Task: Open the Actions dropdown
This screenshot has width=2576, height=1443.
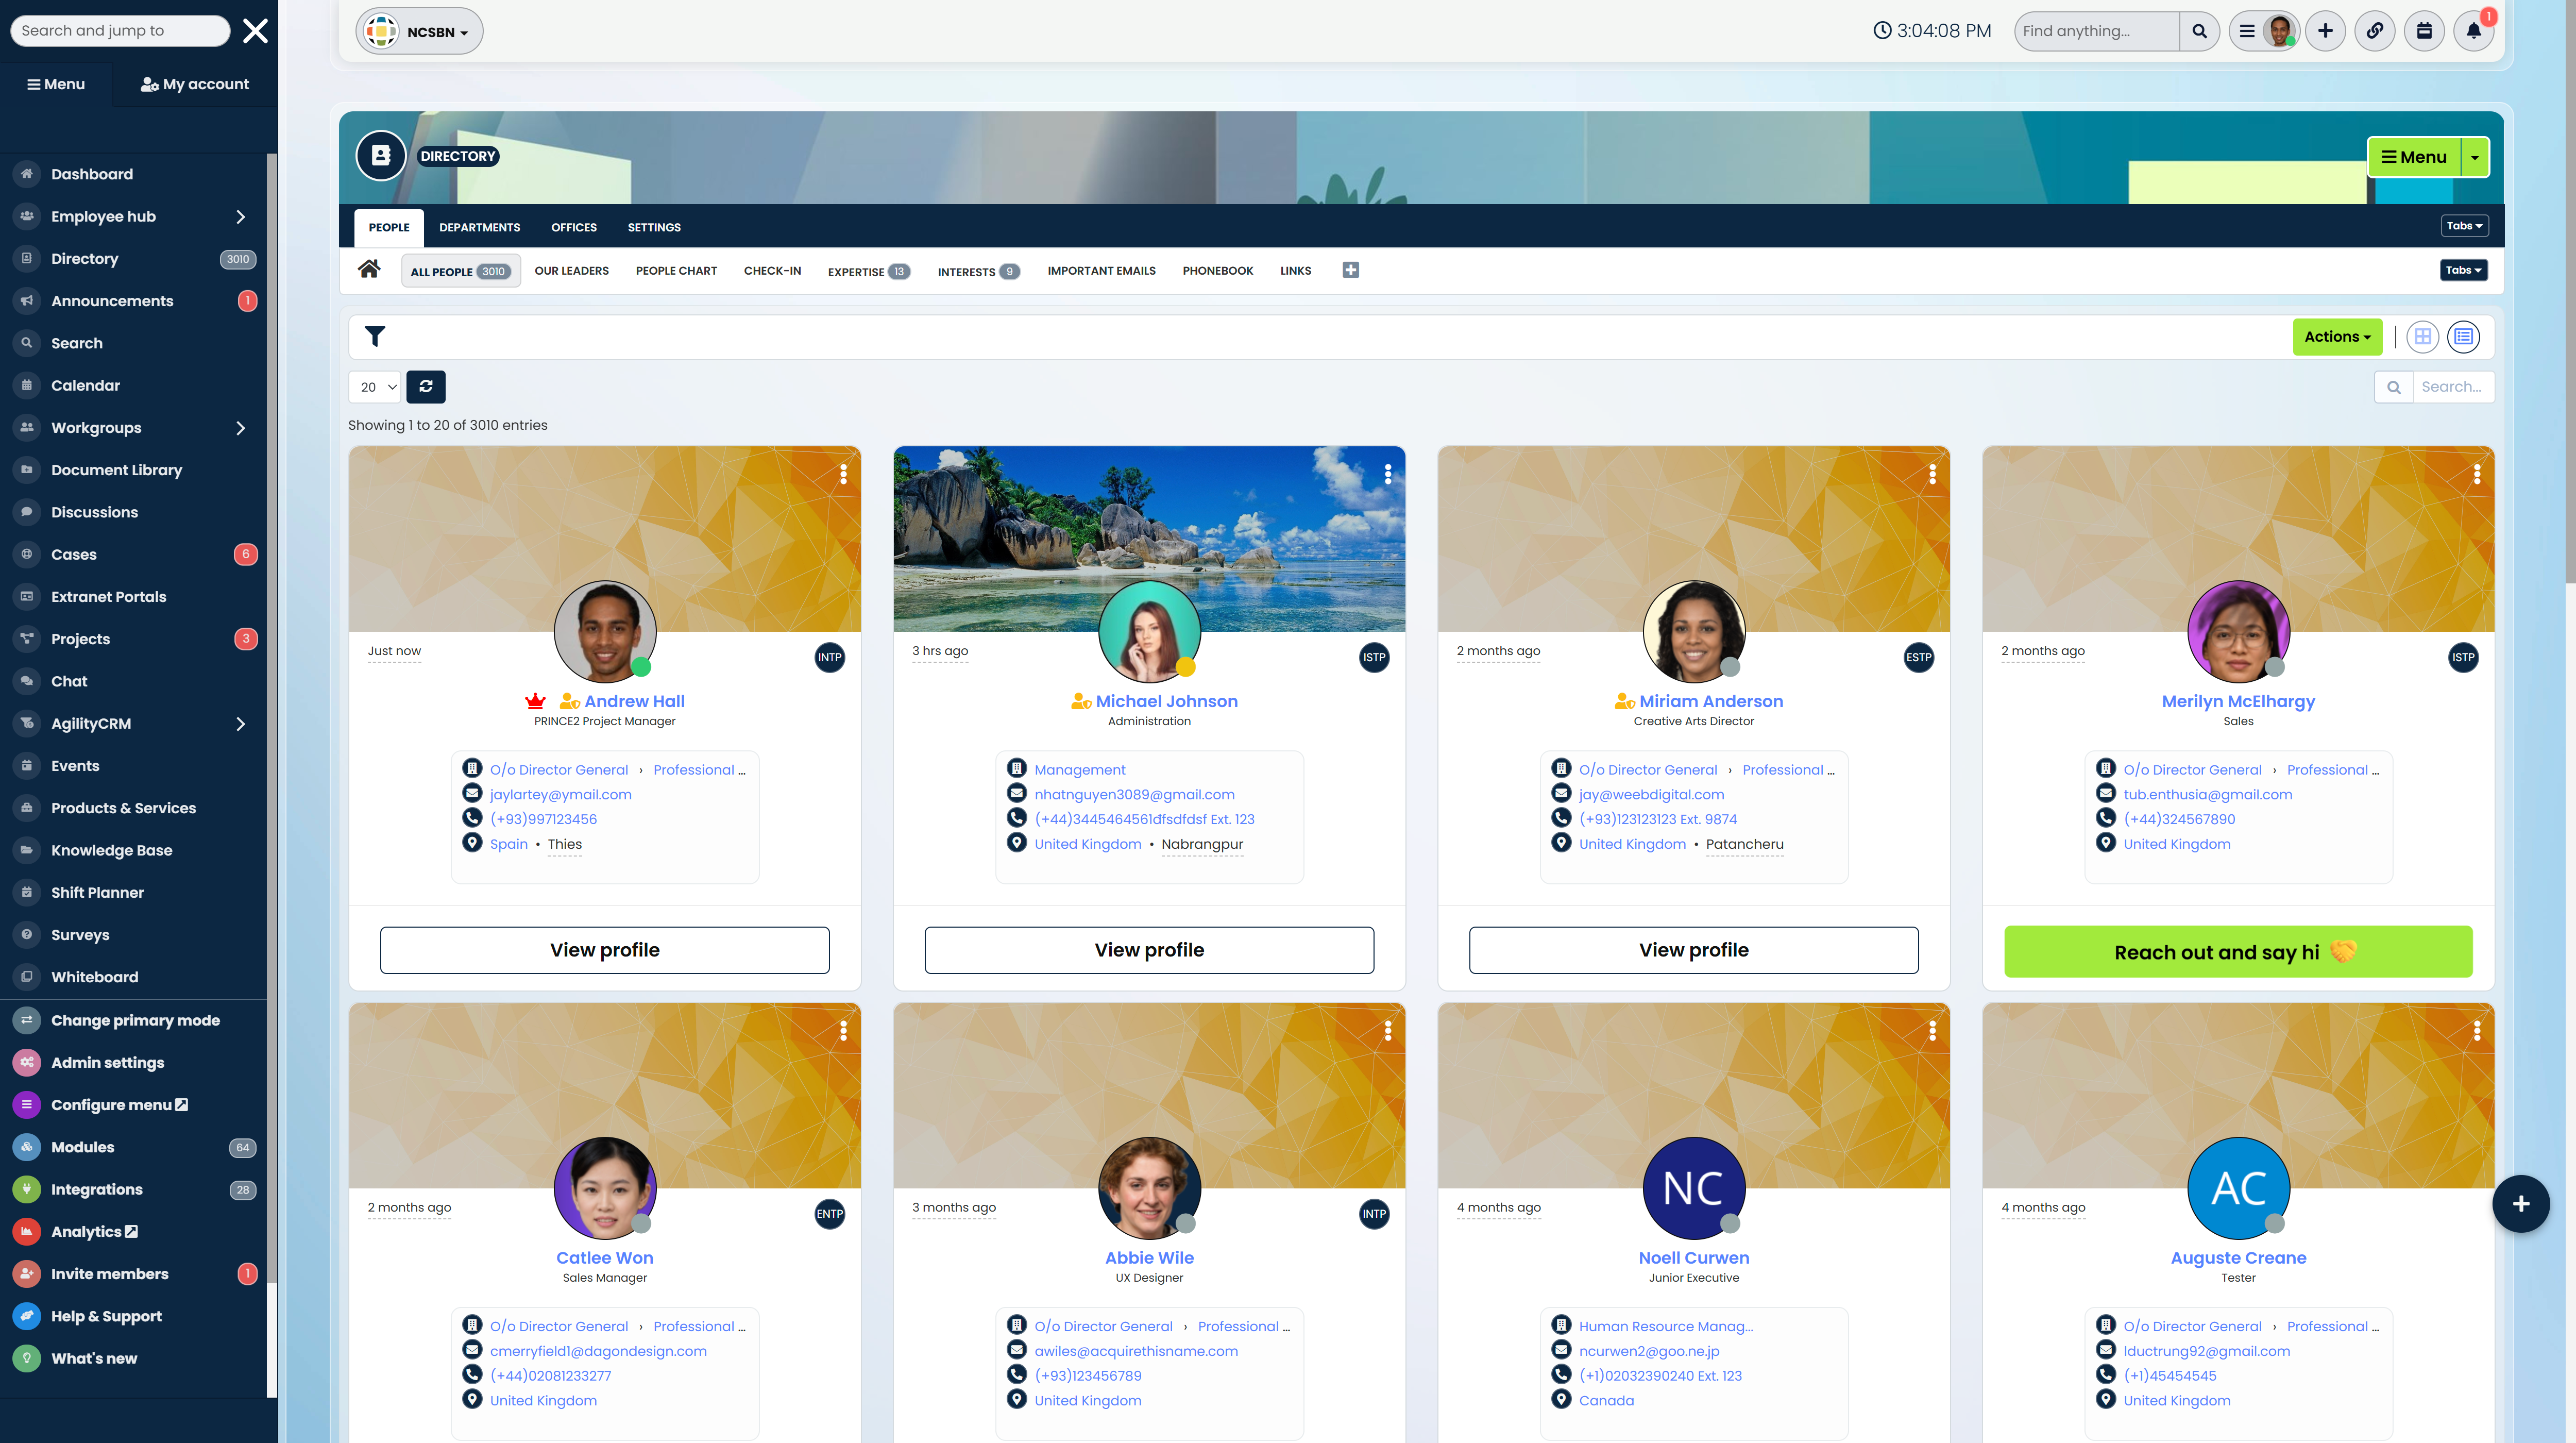Action: click(x=2337, y=337)
